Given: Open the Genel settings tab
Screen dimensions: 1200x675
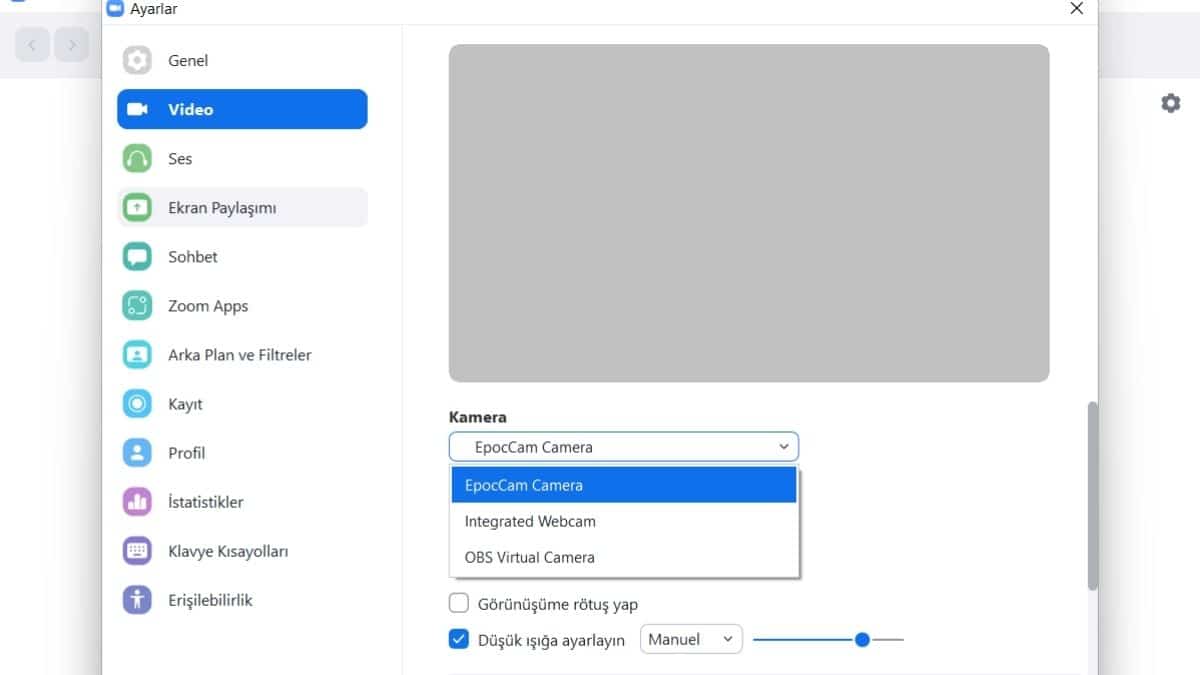Looking at the screenshot, I should [242, 60].
